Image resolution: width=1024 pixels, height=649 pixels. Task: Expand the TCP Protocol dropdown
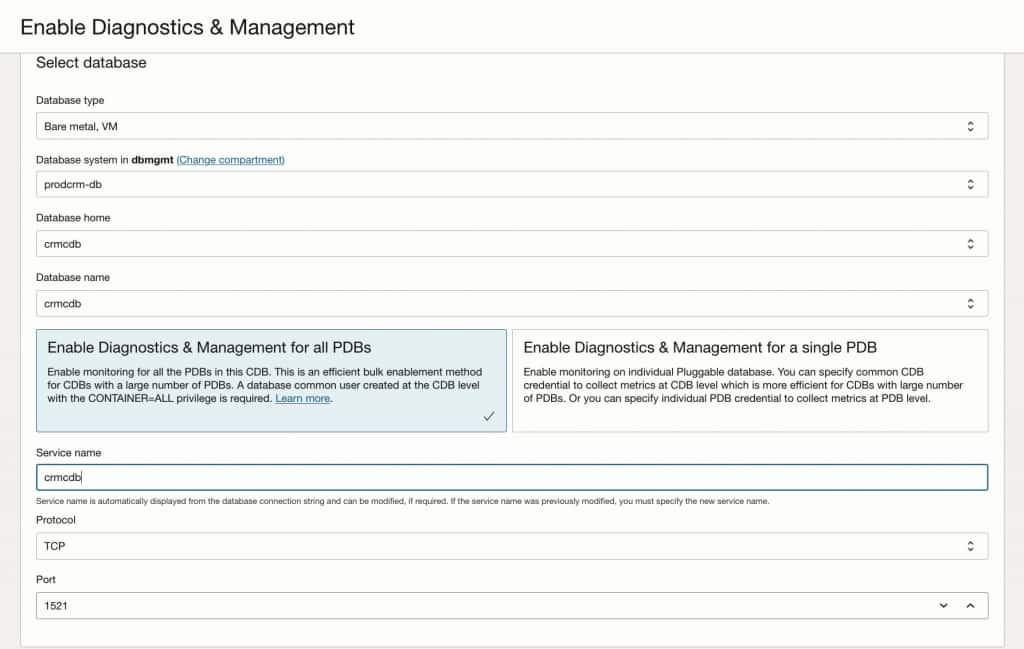tap(500, 546)
